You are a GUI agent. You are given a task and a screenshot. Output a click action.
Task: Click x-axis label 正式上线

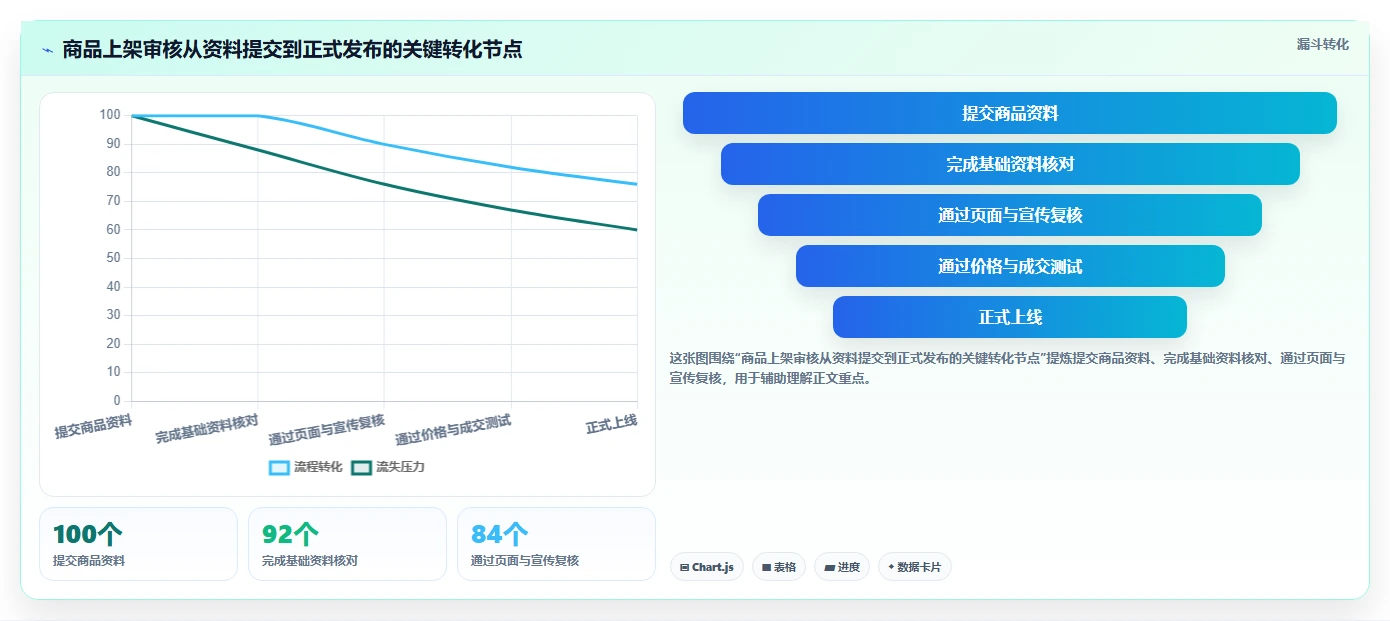pyautogui.click(x=611, y=424)
